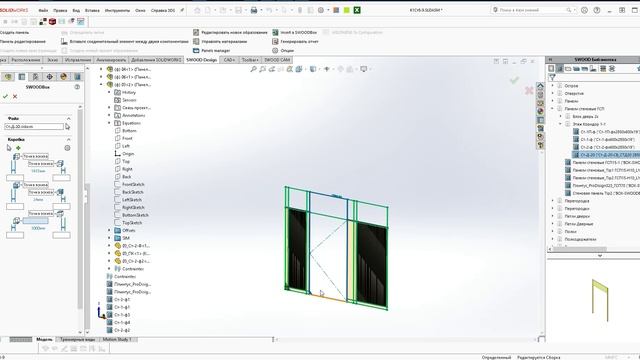This screenshot has width=640, height=360.
Task: Click the red cancel X in the viewport corner
Action: point(529,90)
